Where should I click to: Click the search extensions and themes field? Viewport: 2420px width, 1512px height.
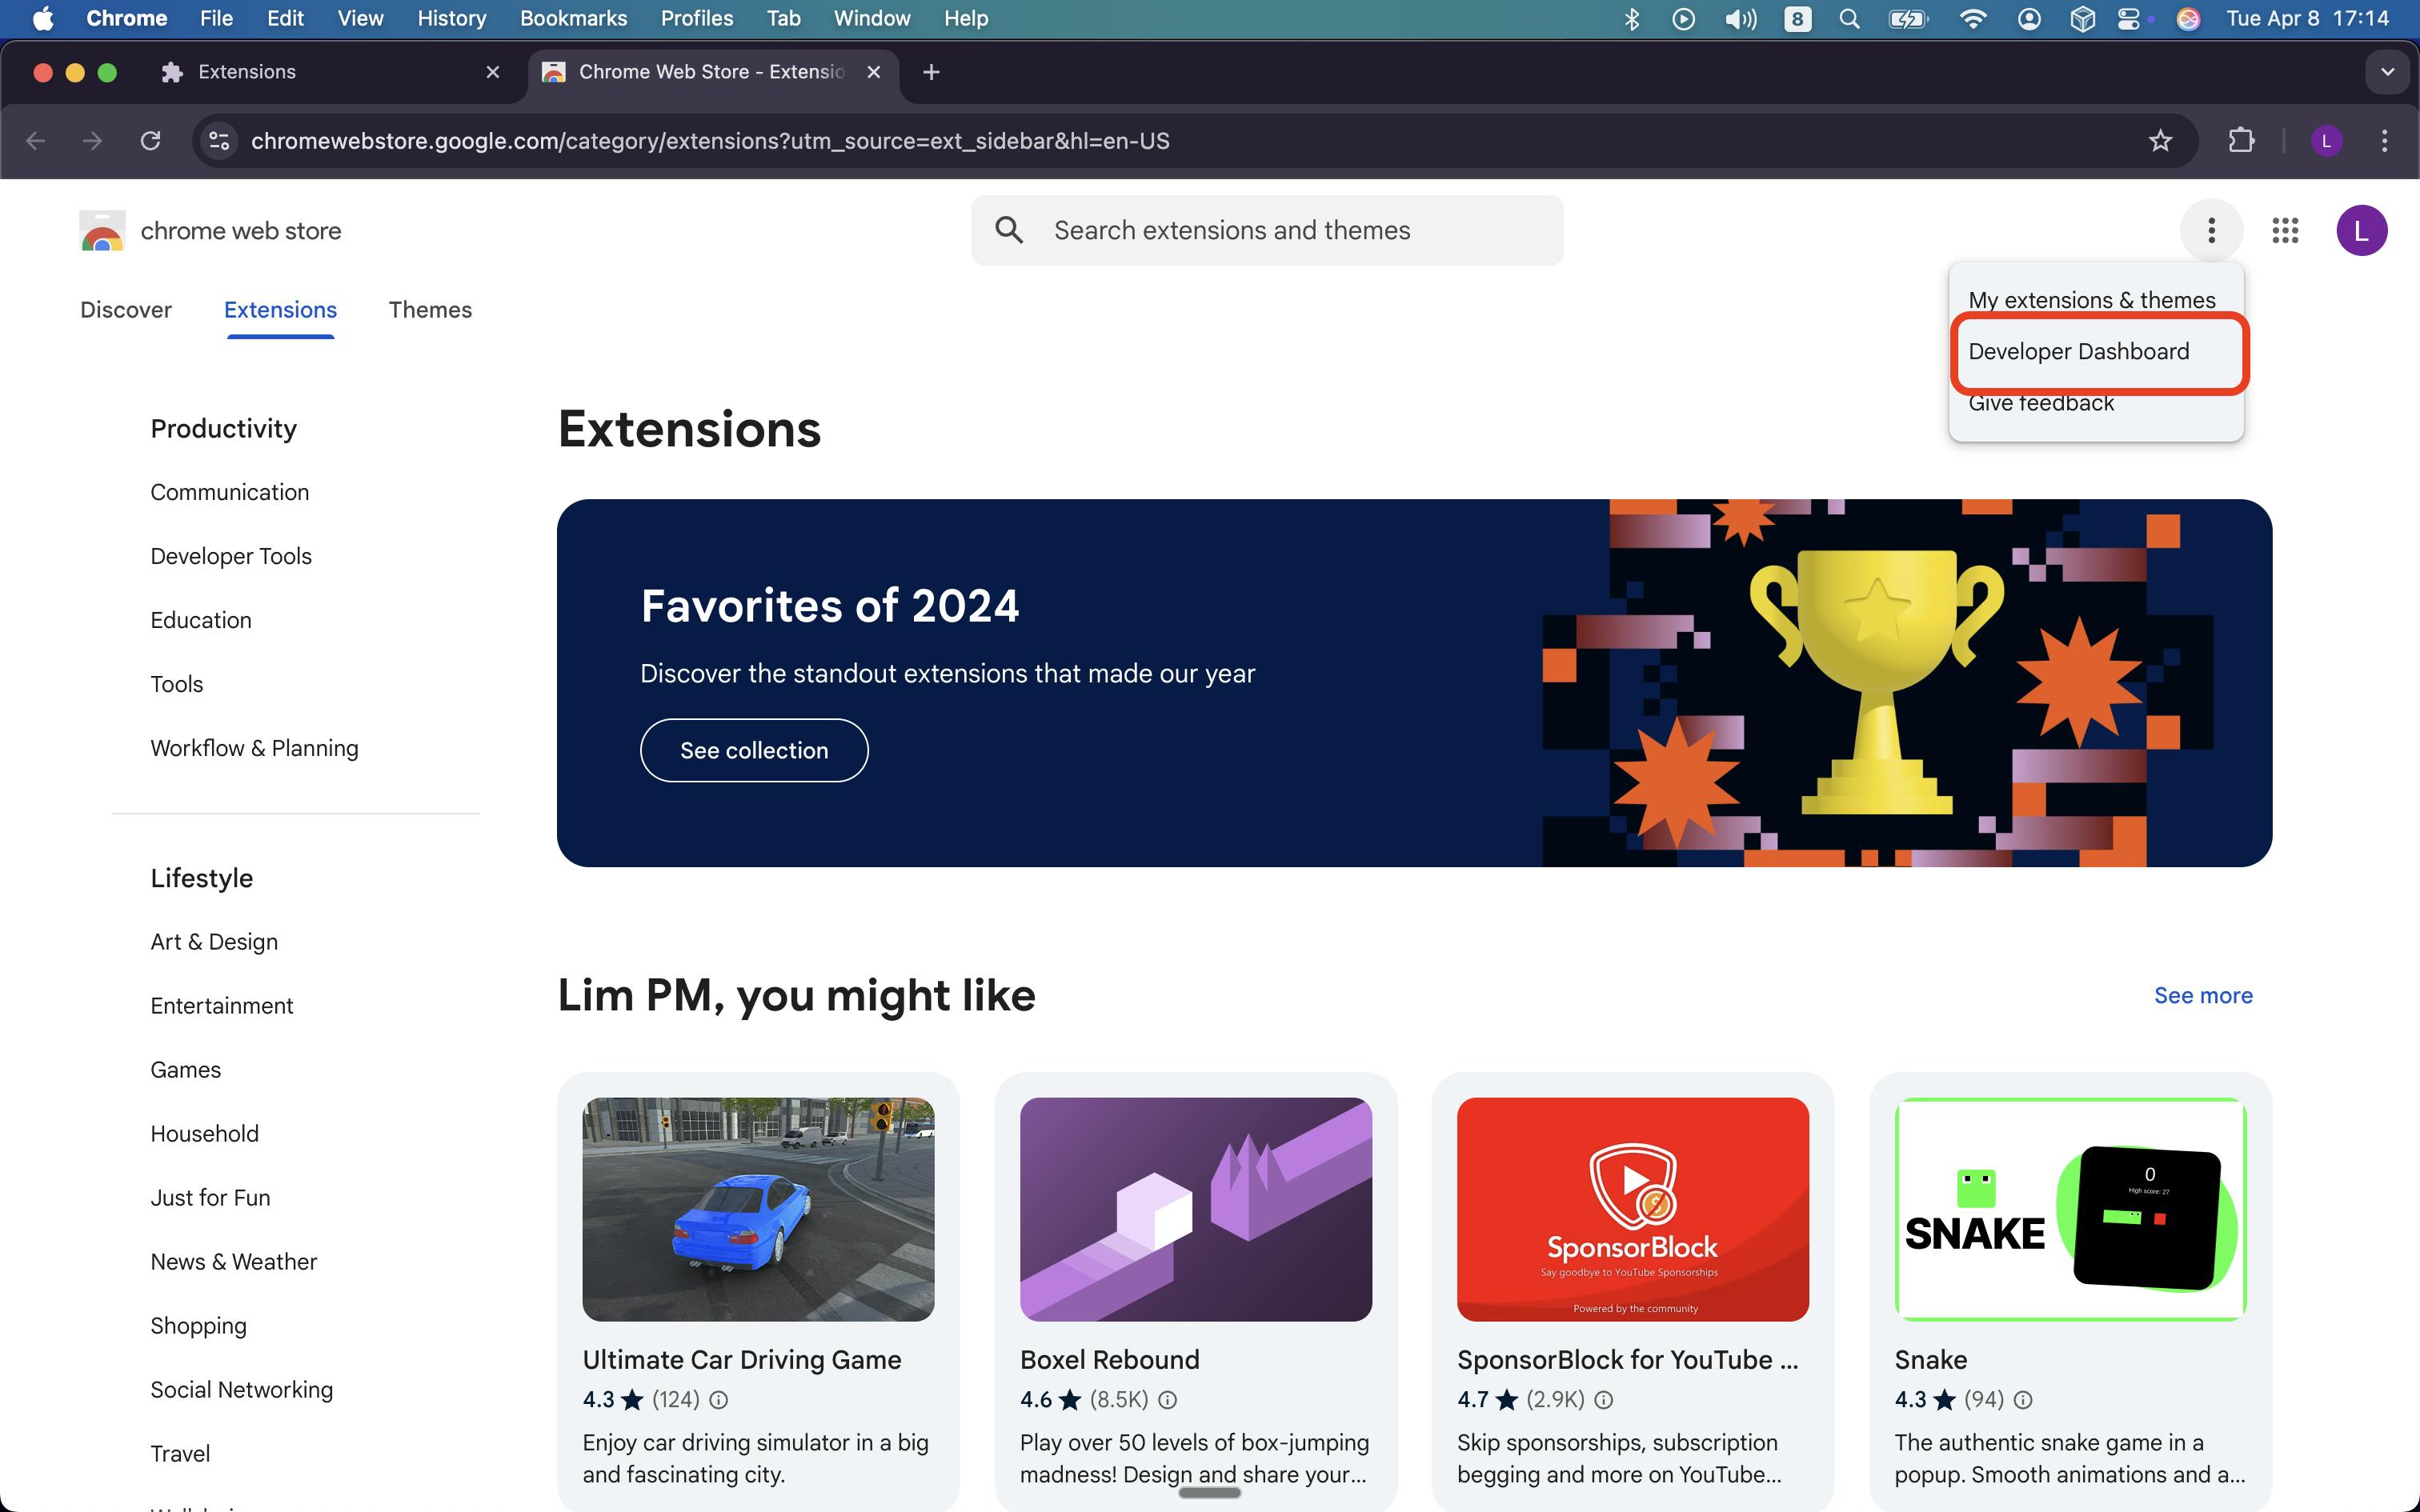pos(1266,231)
